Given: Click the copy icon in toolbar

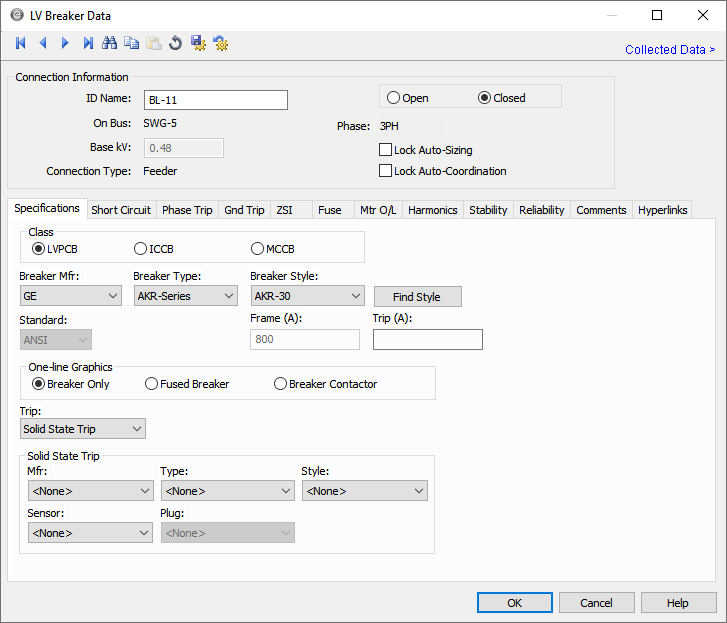Looking at the screenshot, I should tap(132, 43).
